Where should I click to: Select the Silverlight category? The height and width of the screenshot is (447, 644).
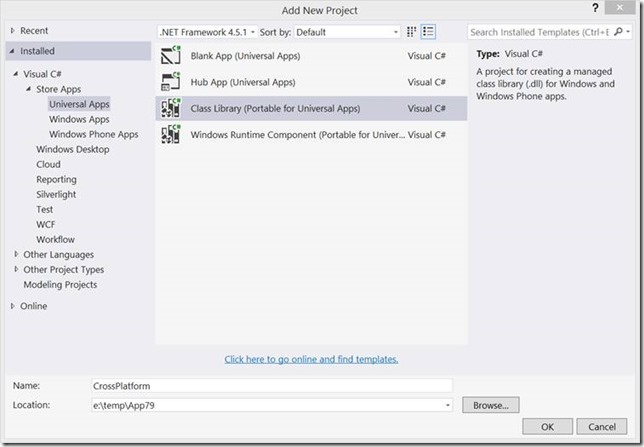click(56, 194)
